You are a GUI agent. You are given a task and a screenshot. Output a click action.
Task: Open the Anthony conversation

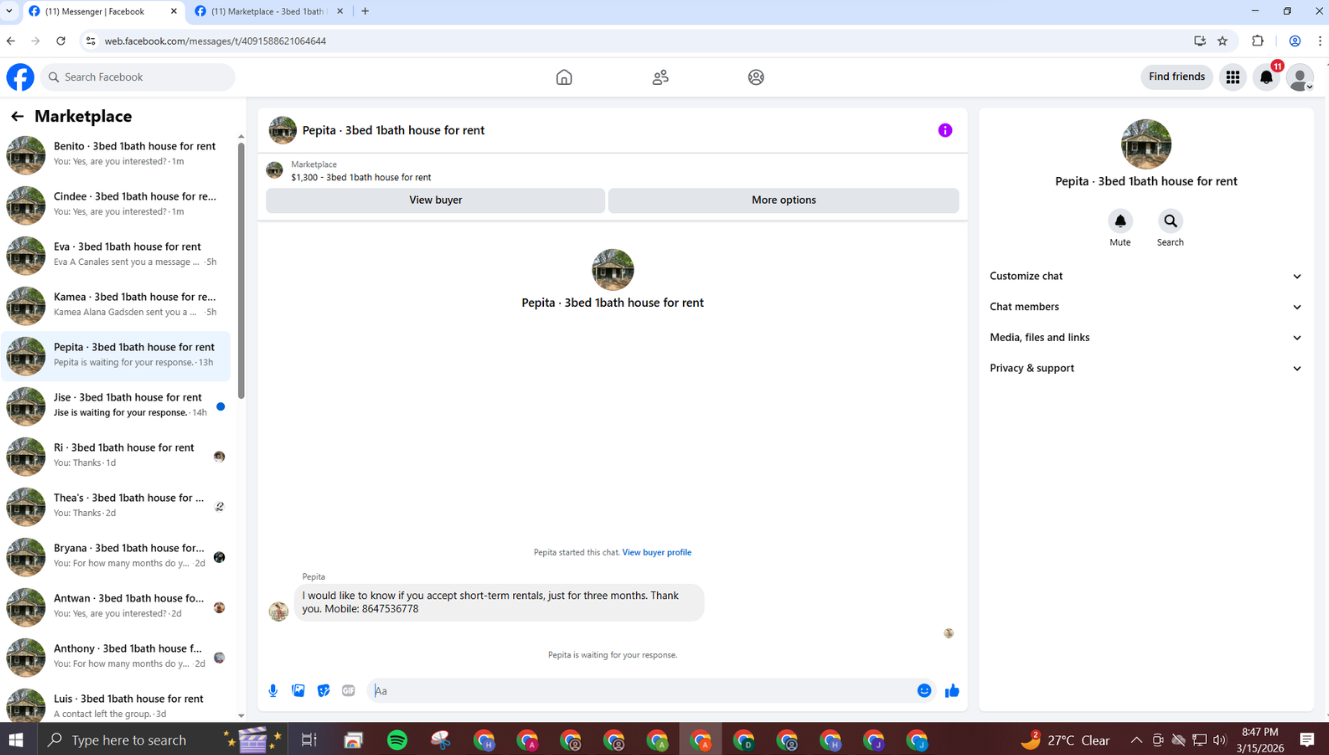(x=116, y=656)
